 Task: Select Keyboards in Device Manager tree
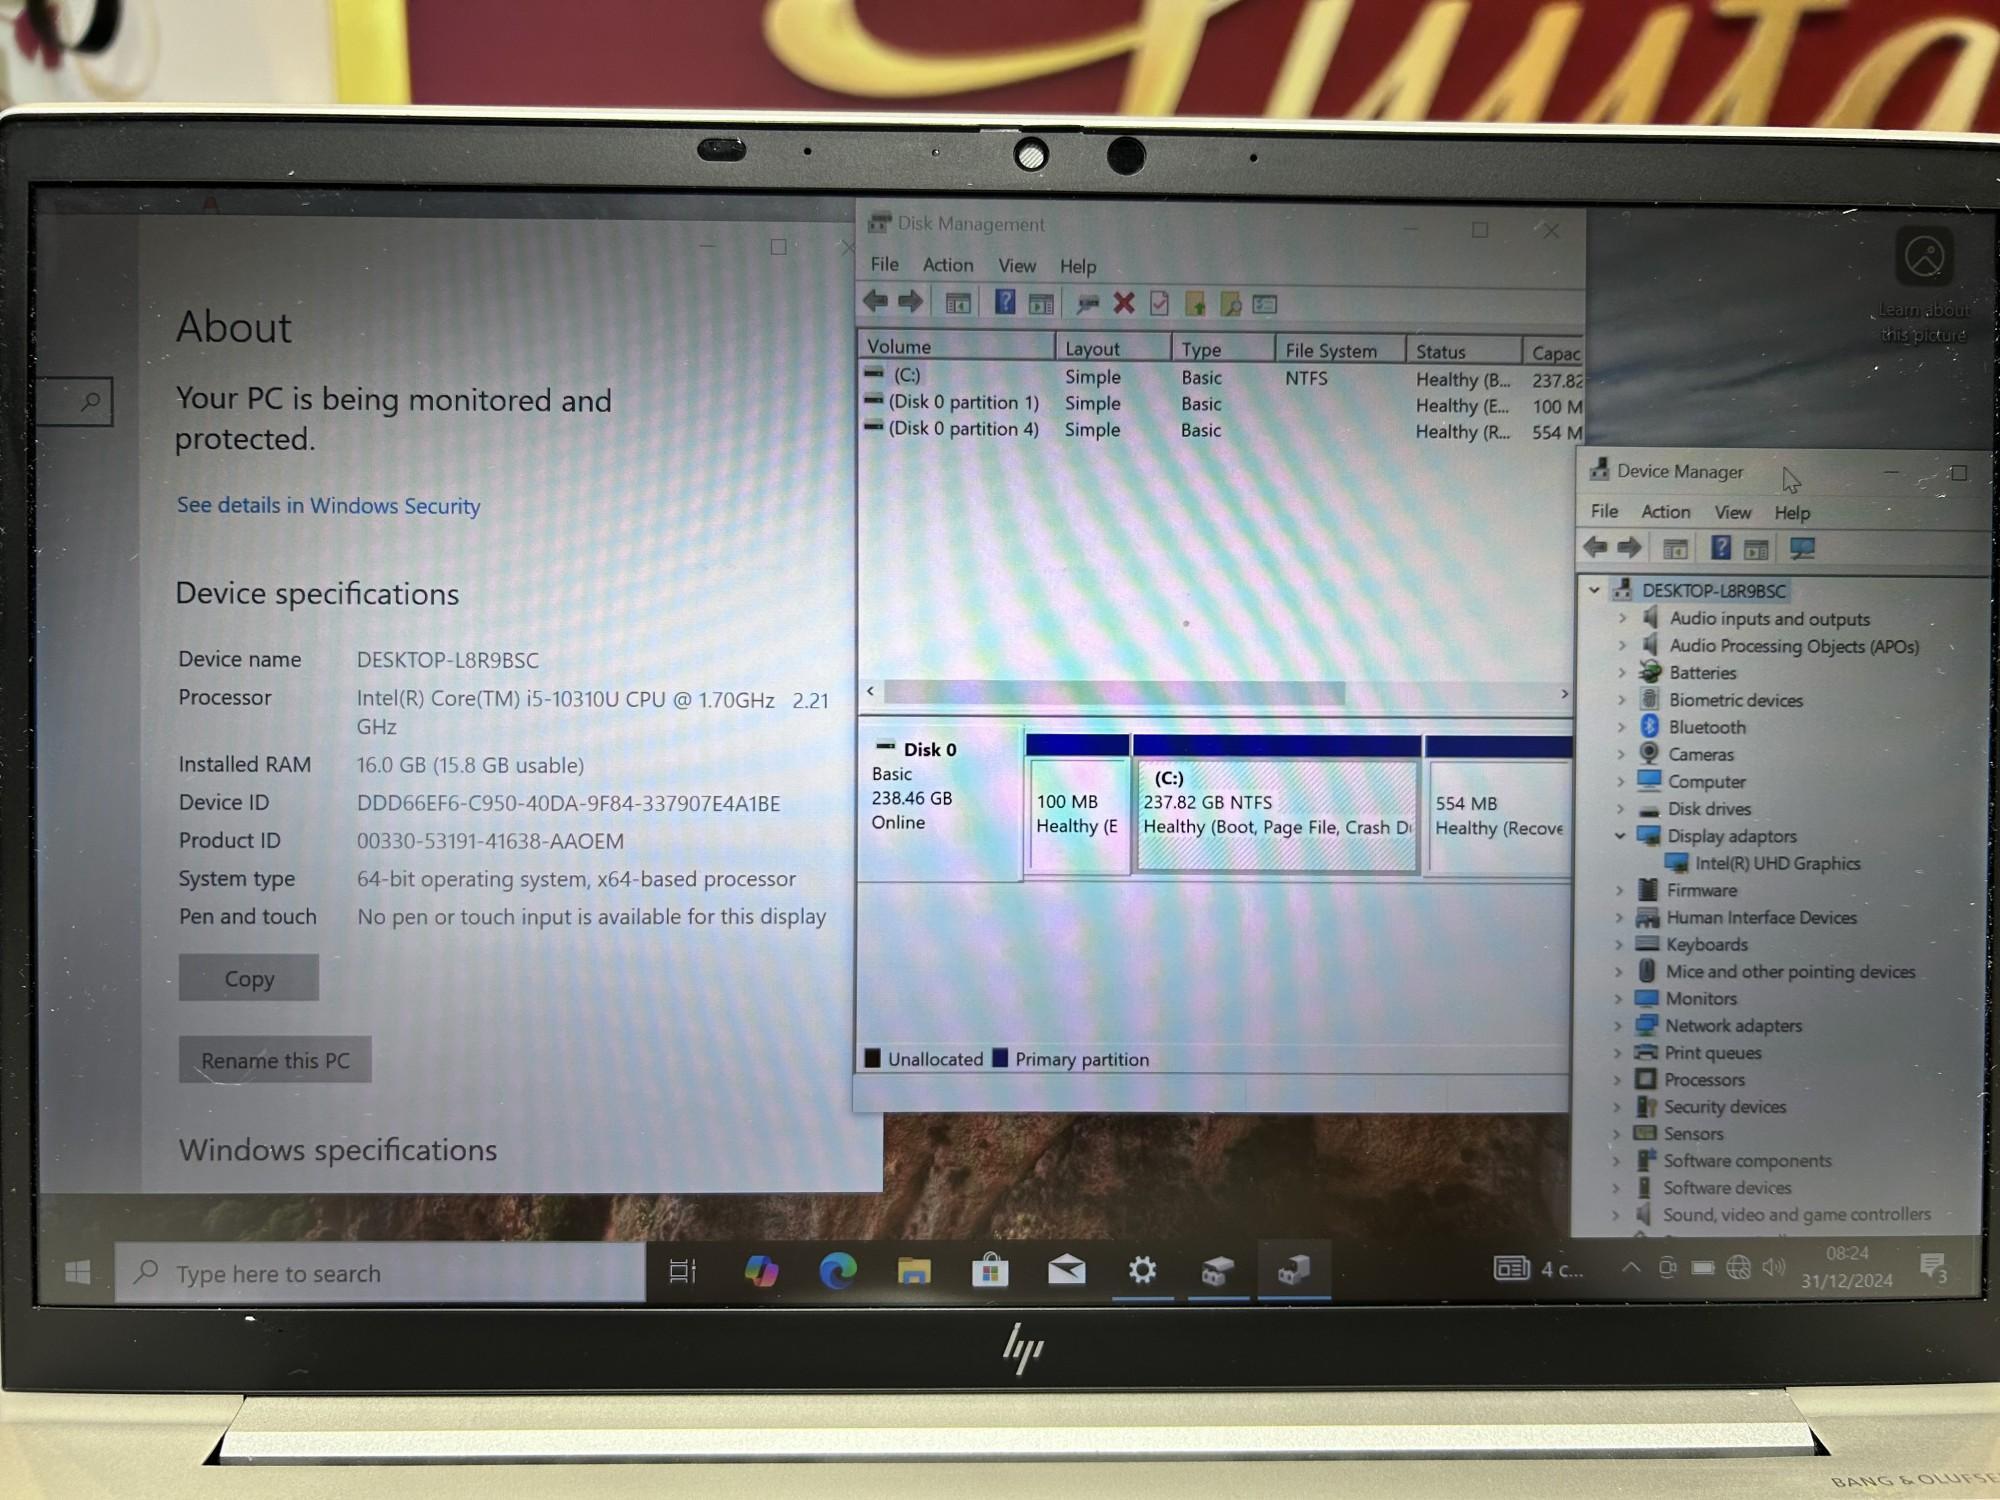(x=1706, y=944)
